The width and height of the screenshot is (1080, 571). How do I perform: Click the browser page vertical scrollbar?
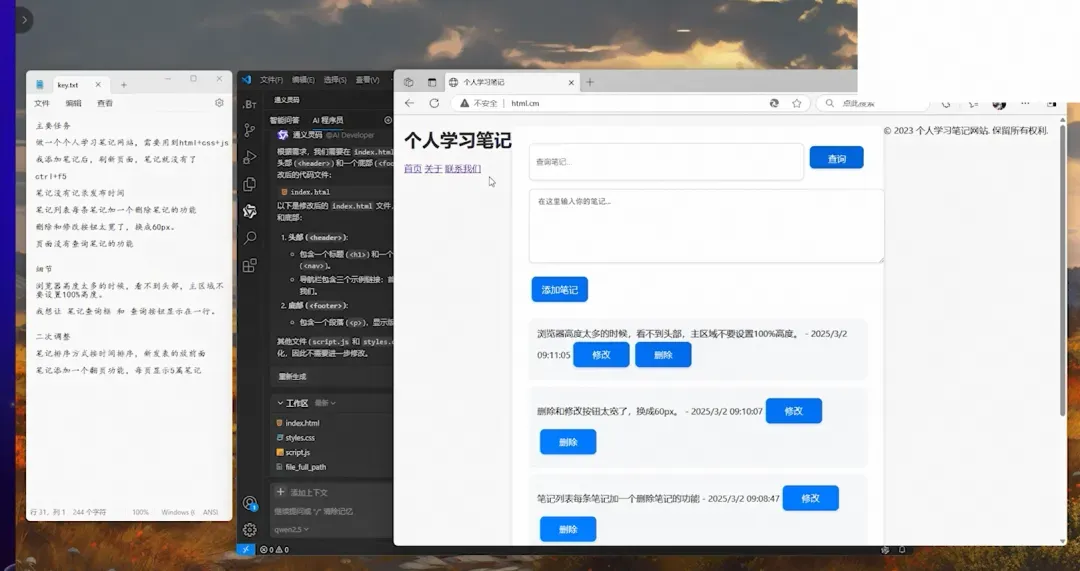tap(1062, 269)
